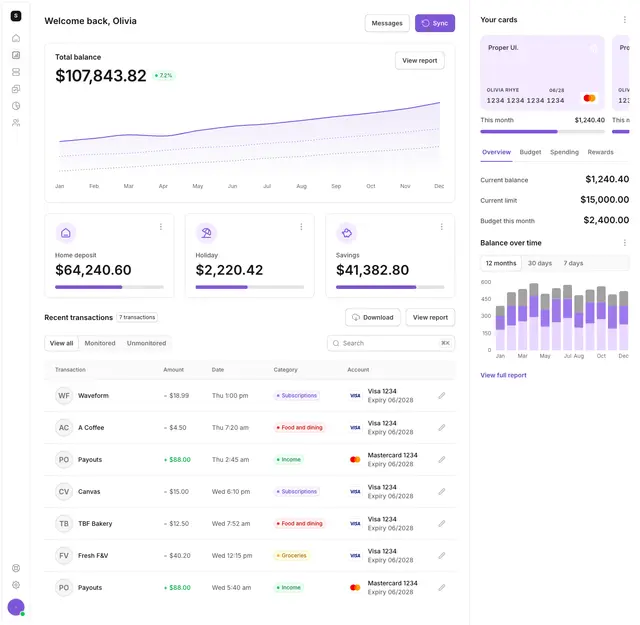Click the Groceries category tag
This screenshot has height=625, width=640.
(291, 556)
